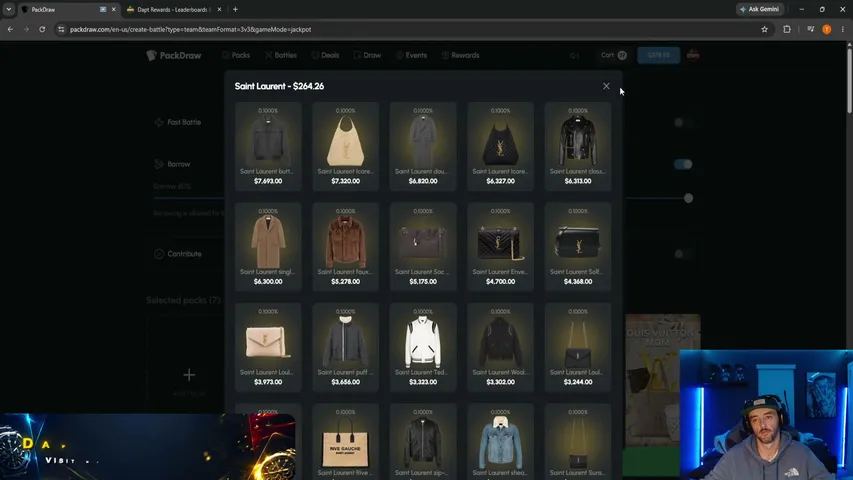Open the Draw navigation item
Screen dimensions: 853x480
[x=368, y=55]
